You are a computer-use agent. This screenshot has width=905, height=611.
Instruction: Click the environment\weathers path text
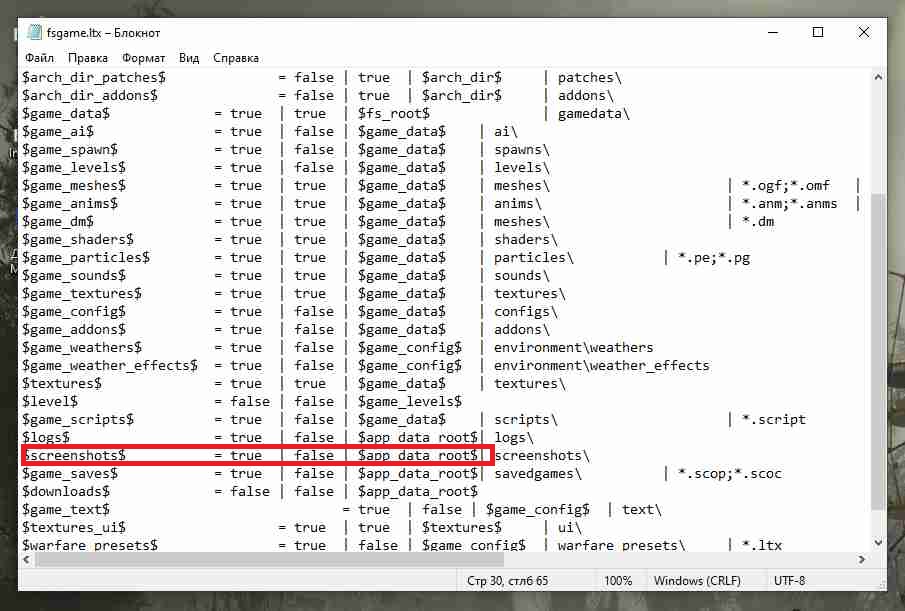pos(574,347)
